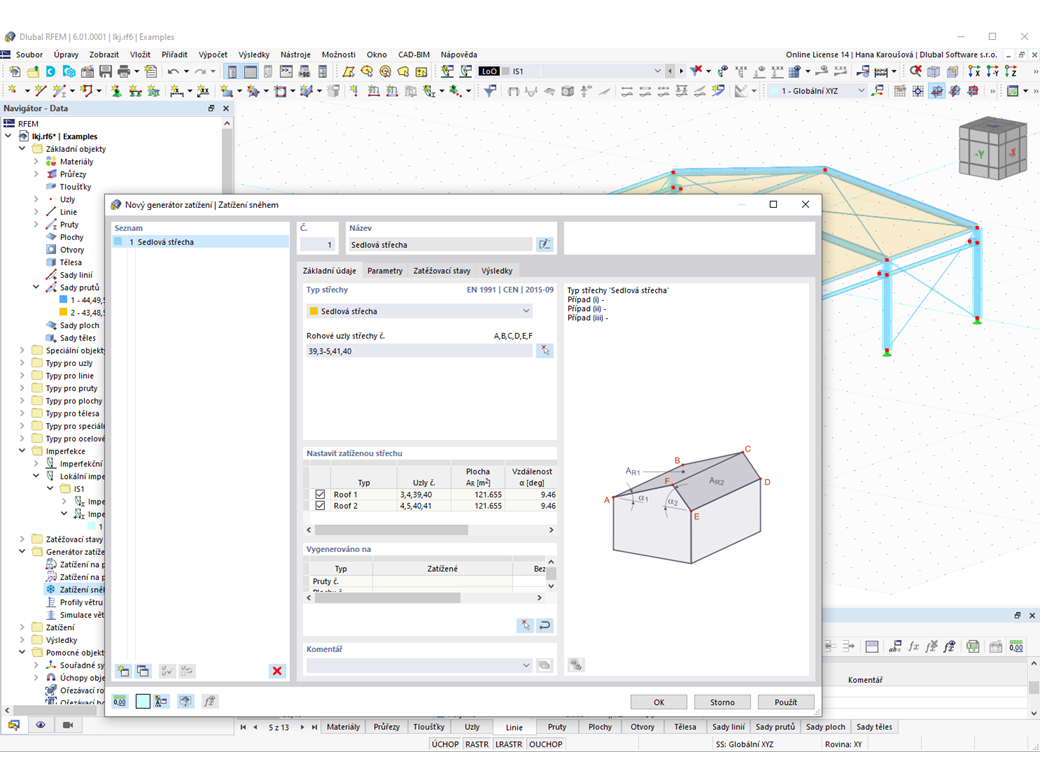Click the eye view icon at navigator bottom

[40, 725]
